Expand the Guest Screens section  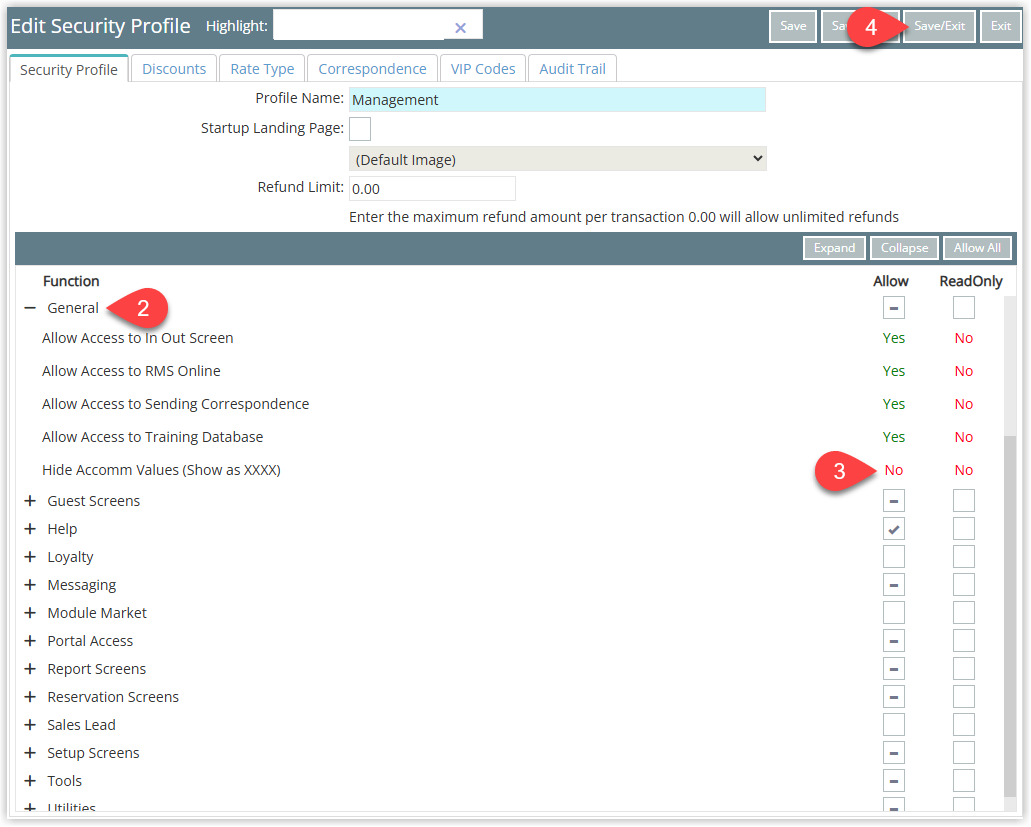[30, 501]
